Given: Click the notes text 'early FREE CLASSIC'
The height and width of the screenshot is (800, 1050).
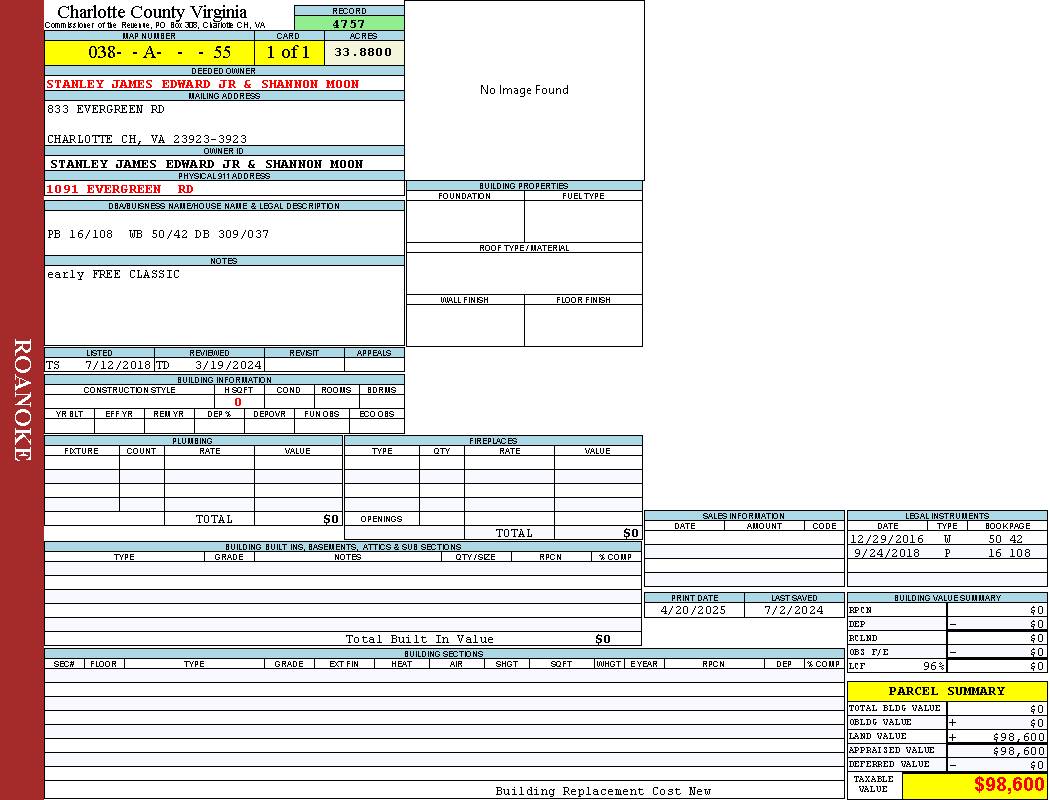Looking at the screenshot, I should coord(113,274).
